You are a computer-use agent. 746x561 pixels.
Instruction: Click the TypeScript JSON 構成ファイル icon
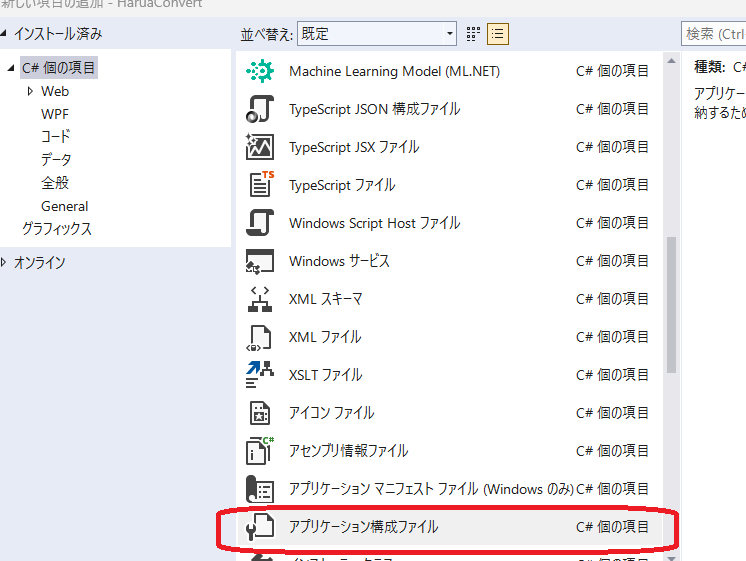(260, 109)
